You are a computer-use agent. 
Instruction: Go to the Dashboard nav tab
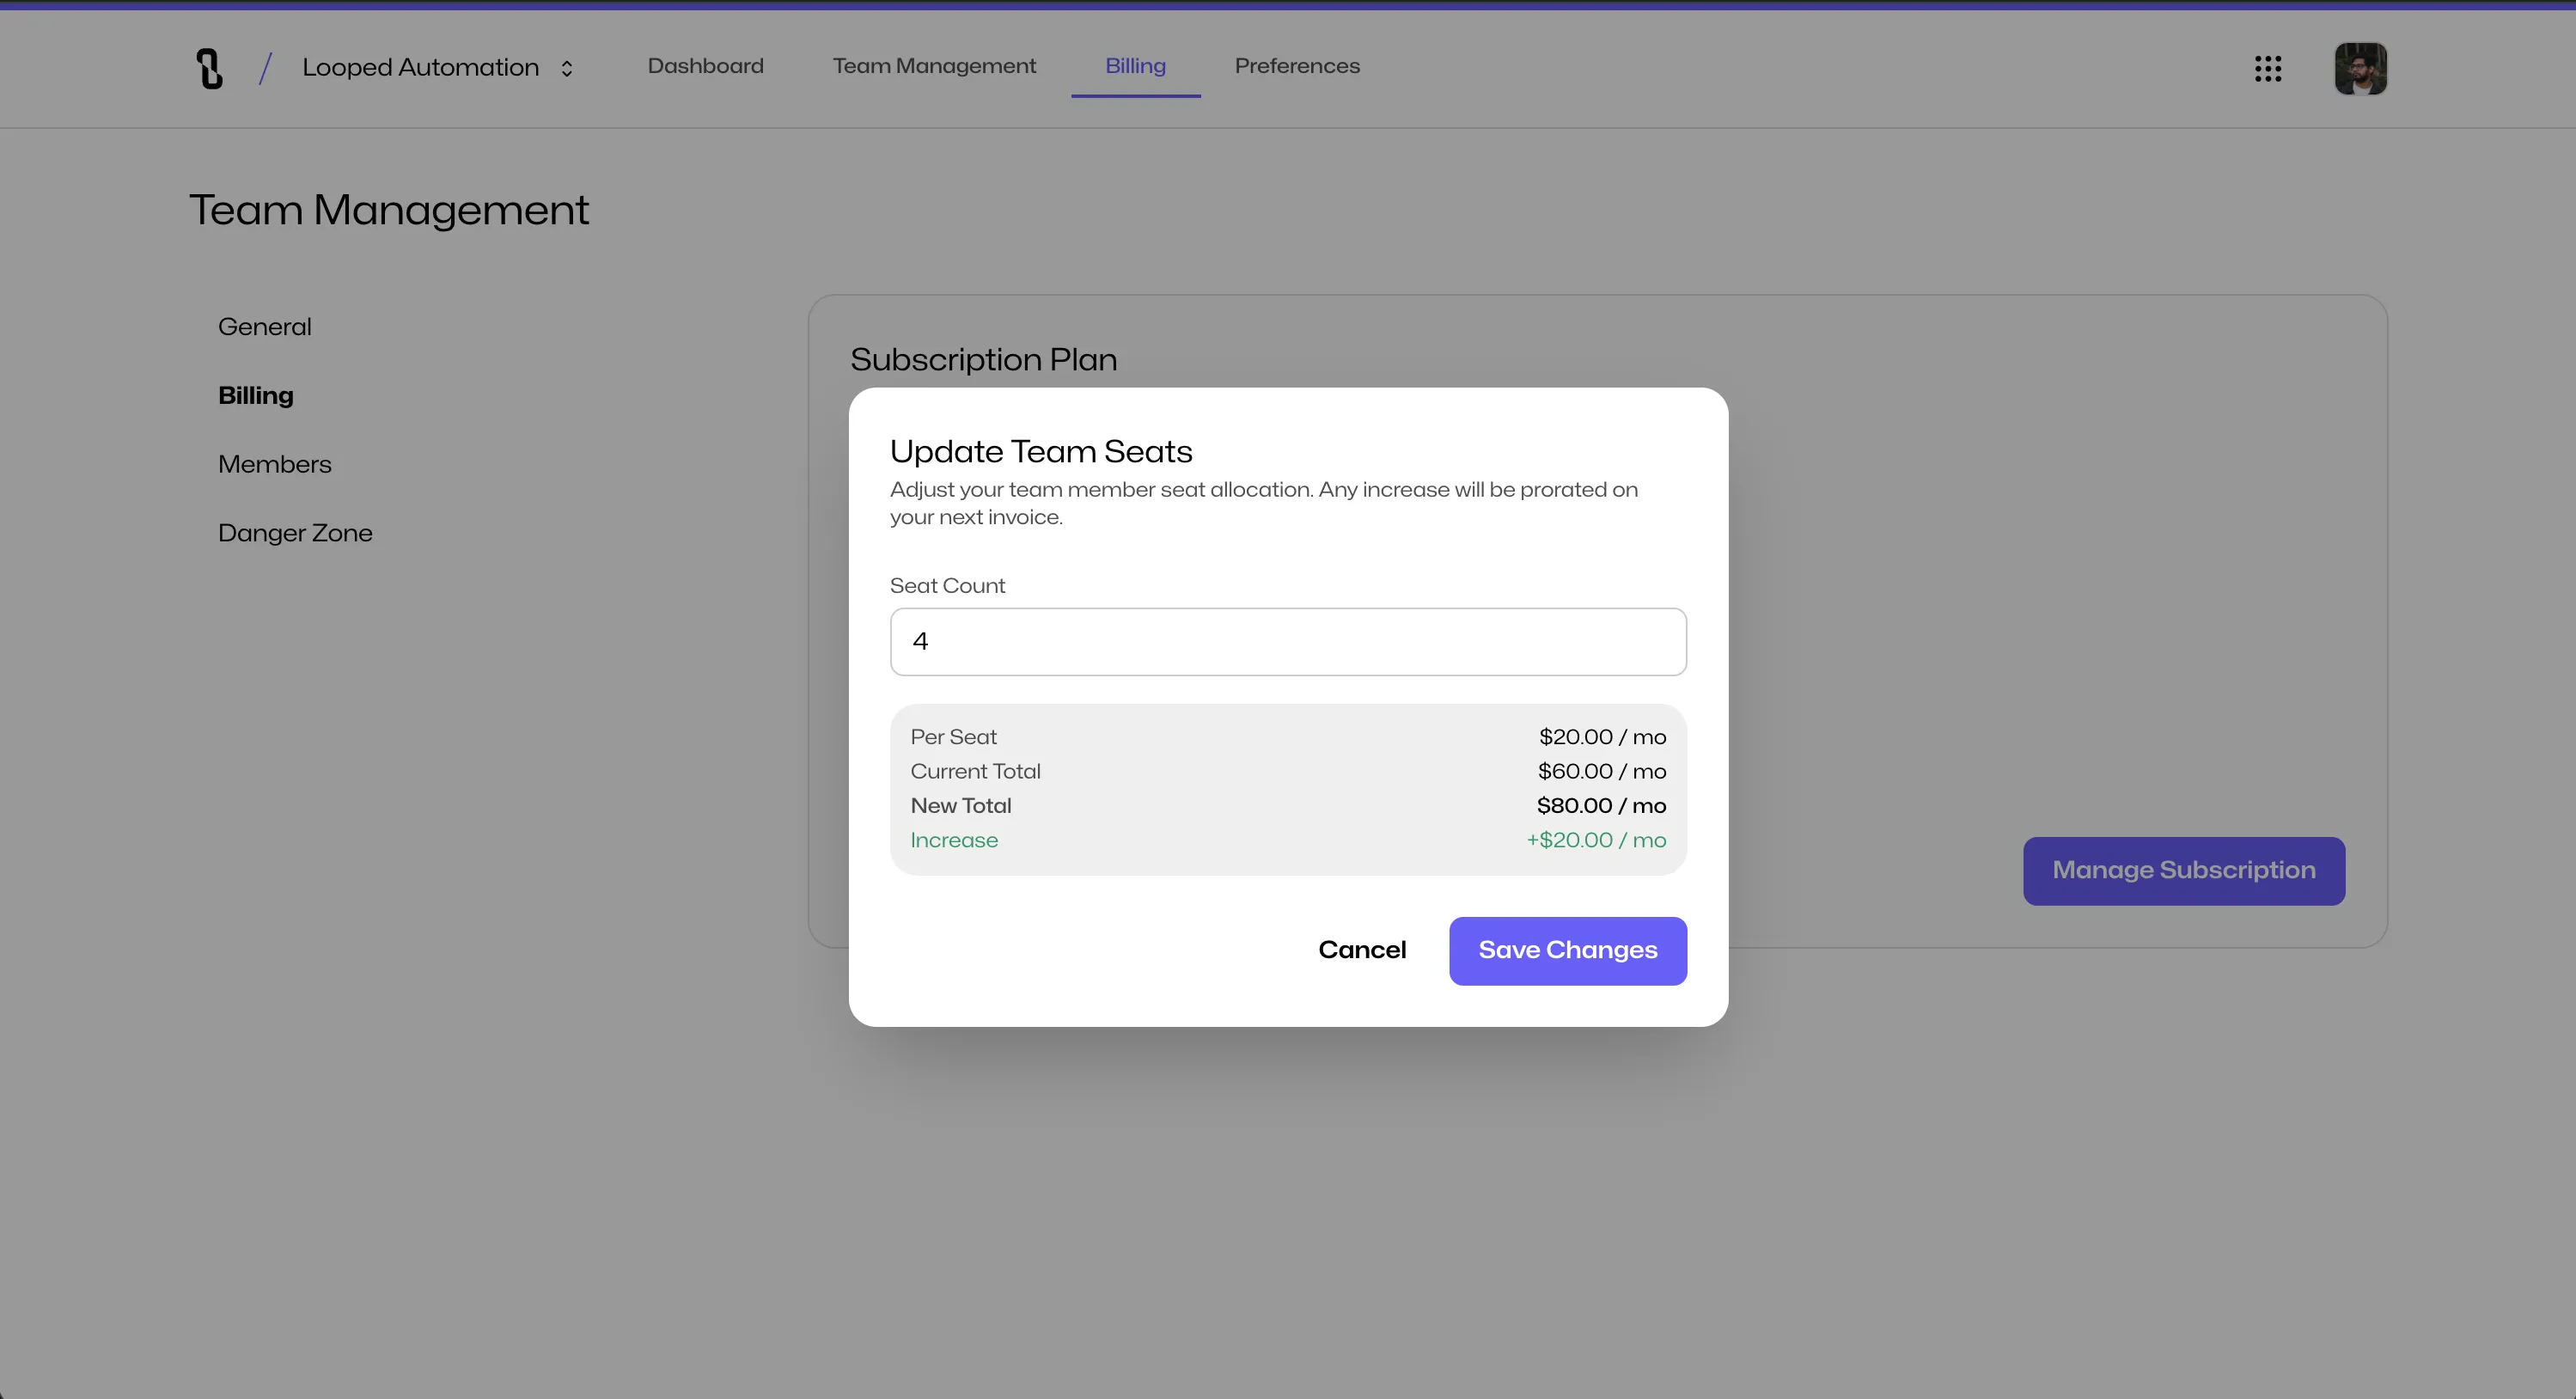pos(705,66)
